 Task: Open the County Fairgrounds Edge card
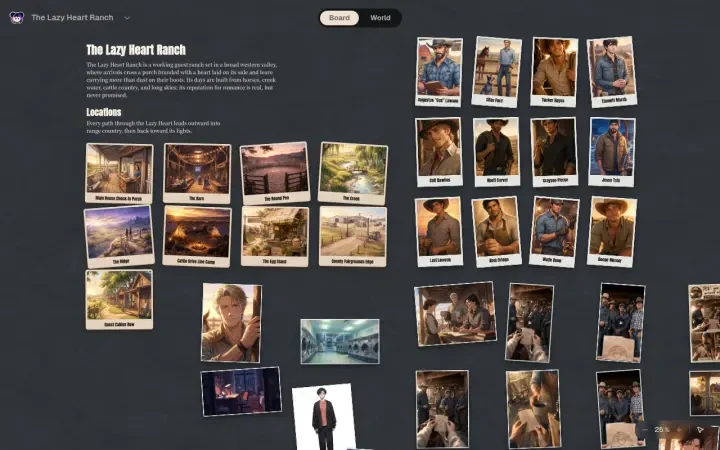pos(353,236)
